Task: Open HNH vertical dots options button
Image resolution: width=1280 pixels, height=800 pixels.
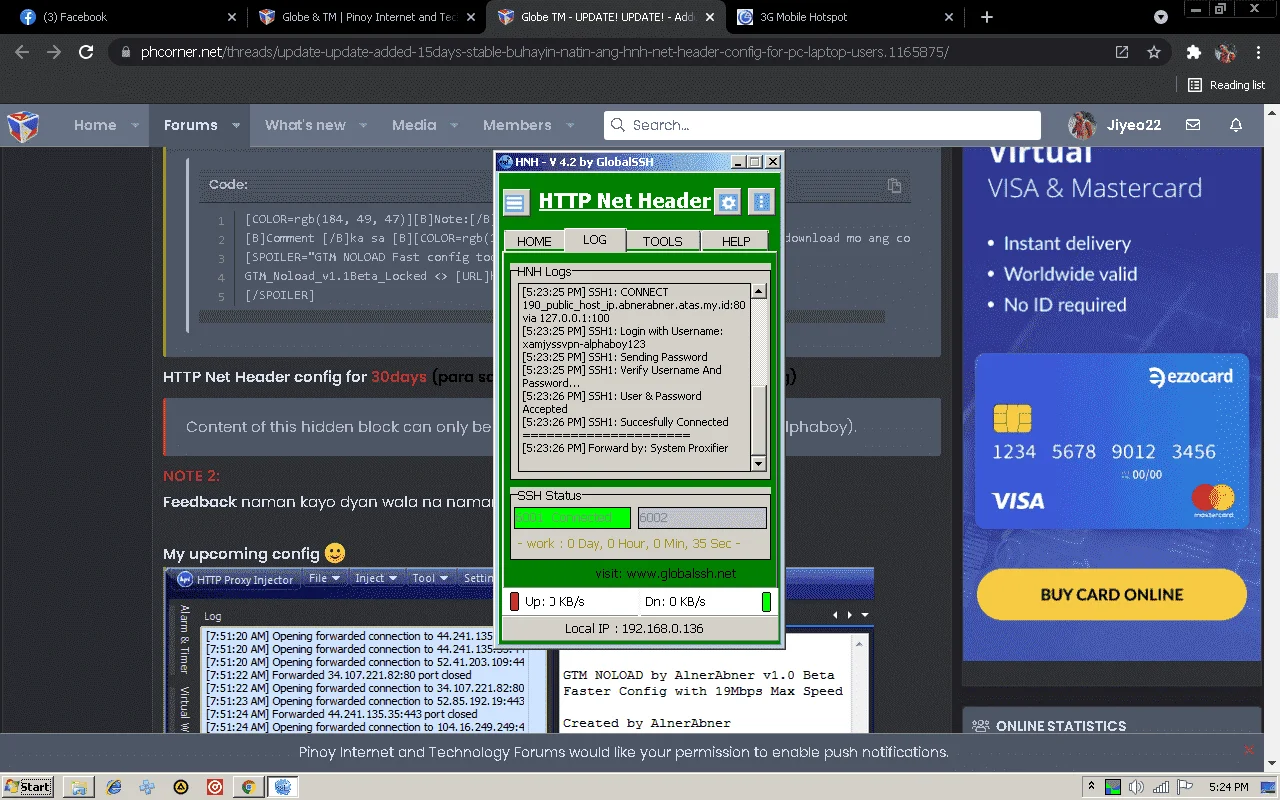Action: tap(762, 203)
